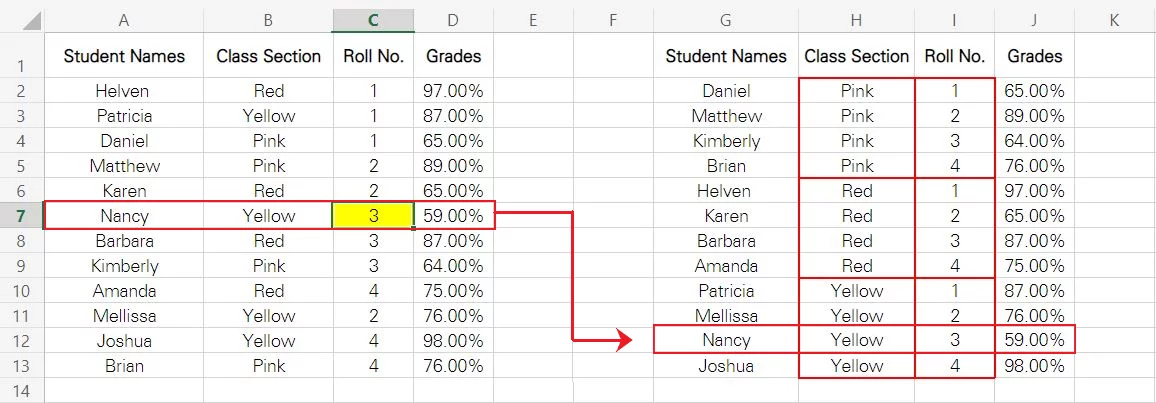The width and height of the screenshot is (1156, 403).
Task: Click the column K header
Action: (1113, 20)
